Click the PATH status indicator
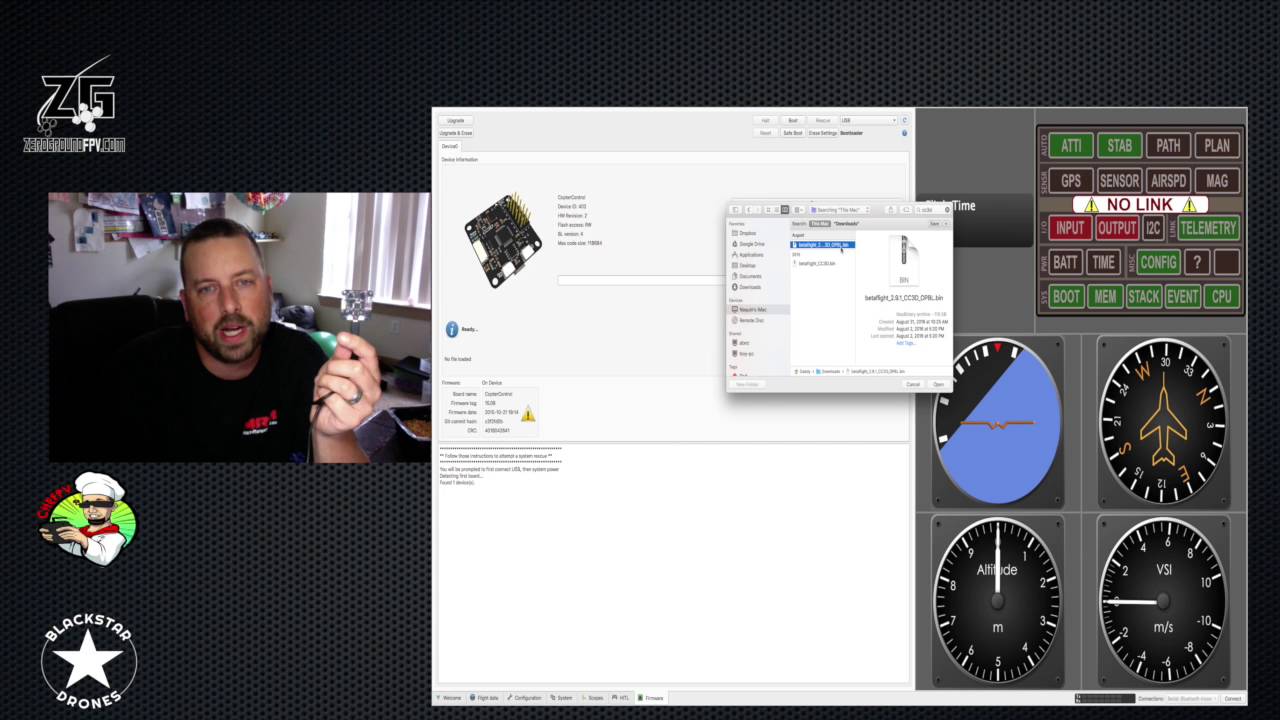 pyautogui.click(x=1168, y=145)
